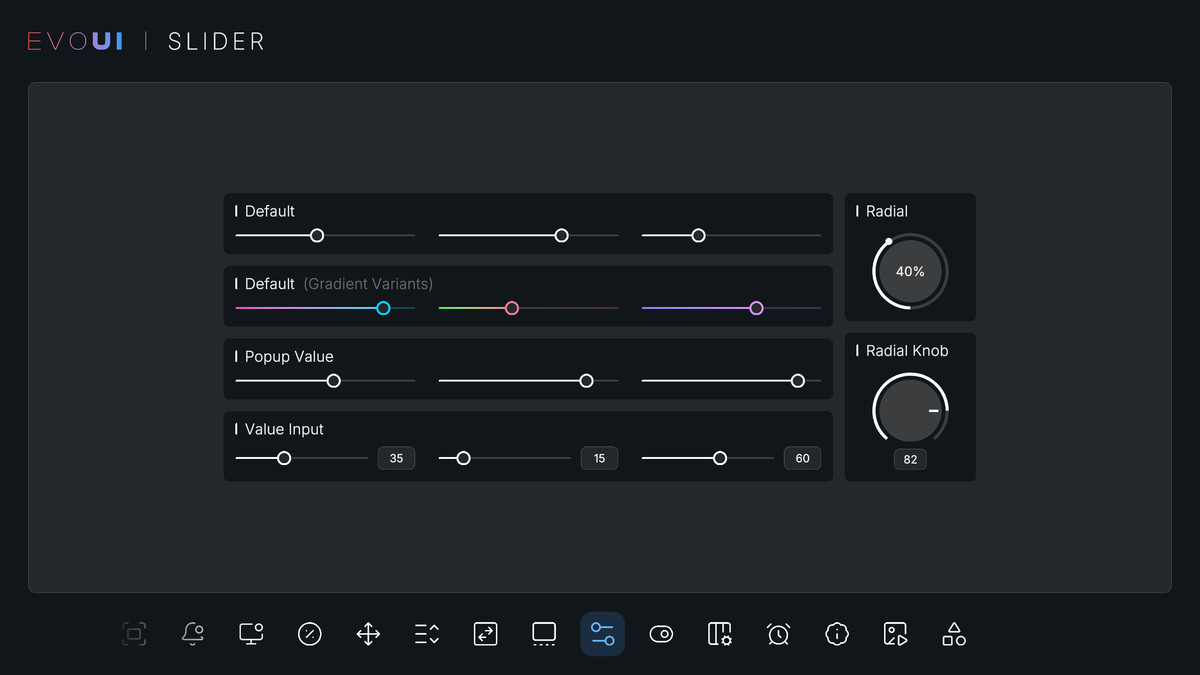Open the modal window component icon

[543, 633]
